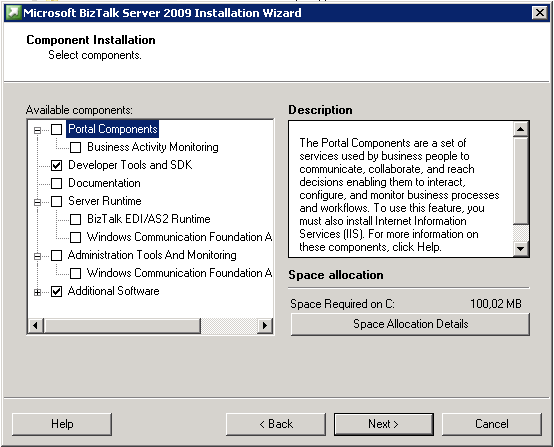Collapse the Portal Components tree node

(37, 130)
